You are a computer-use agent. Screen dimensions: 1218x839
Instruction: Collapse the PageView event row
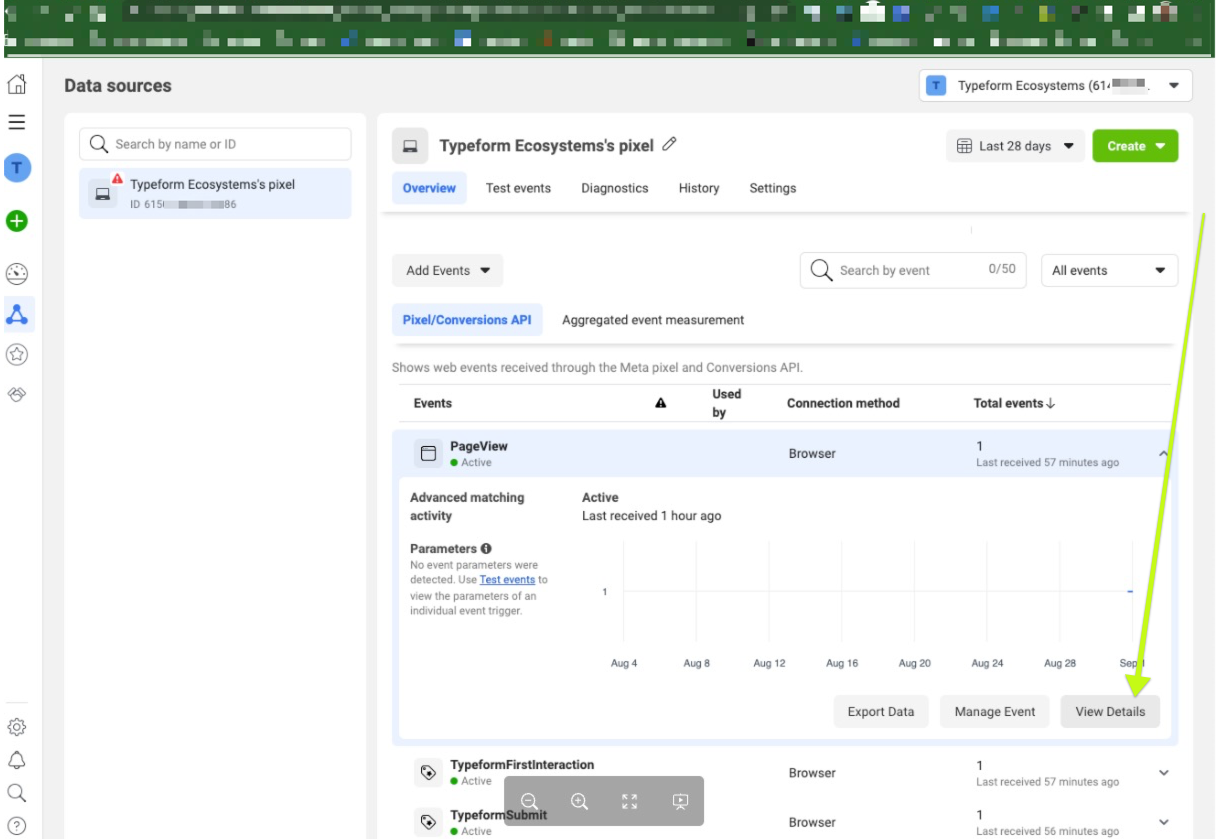(x=1163, y=454)
